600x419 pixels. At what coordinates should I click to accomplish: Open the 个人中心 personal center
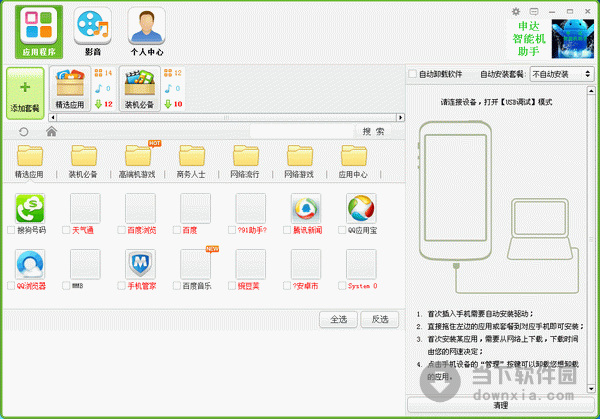(146, 30)
